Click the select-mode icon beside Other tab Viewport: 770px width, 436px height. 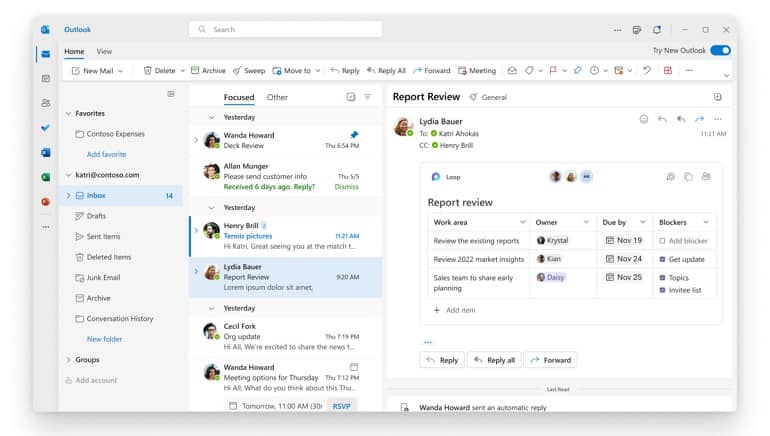pos(351,97)
